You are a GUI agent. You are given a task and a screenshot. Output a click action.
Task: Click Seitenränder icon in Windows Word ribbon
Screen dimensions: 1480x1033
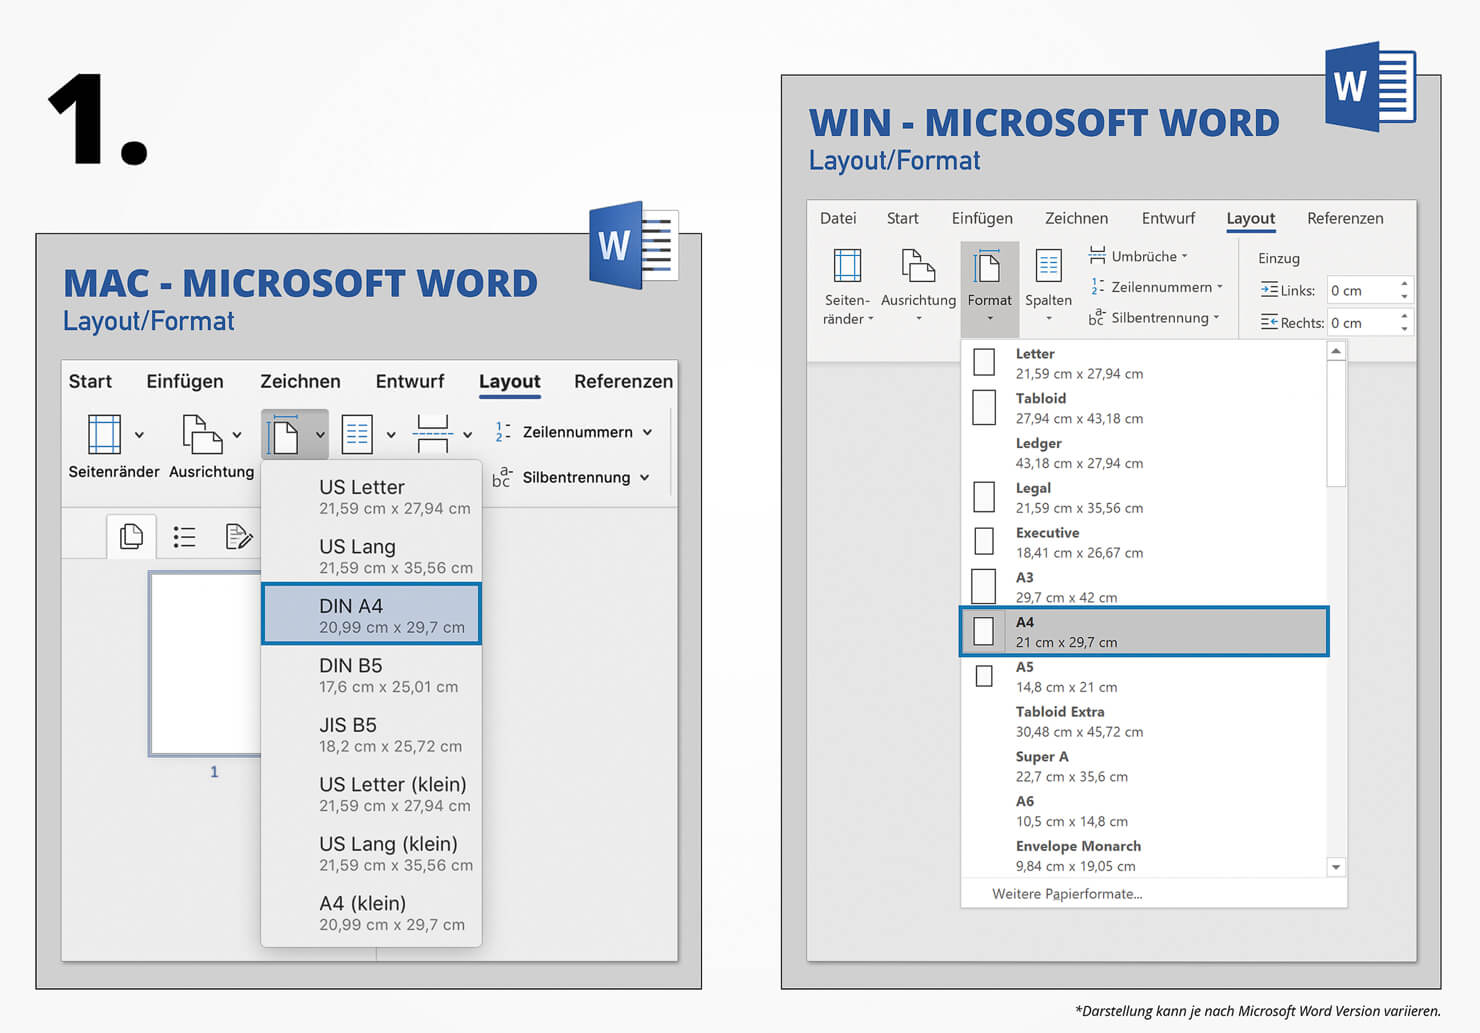[x=847, y=266]
